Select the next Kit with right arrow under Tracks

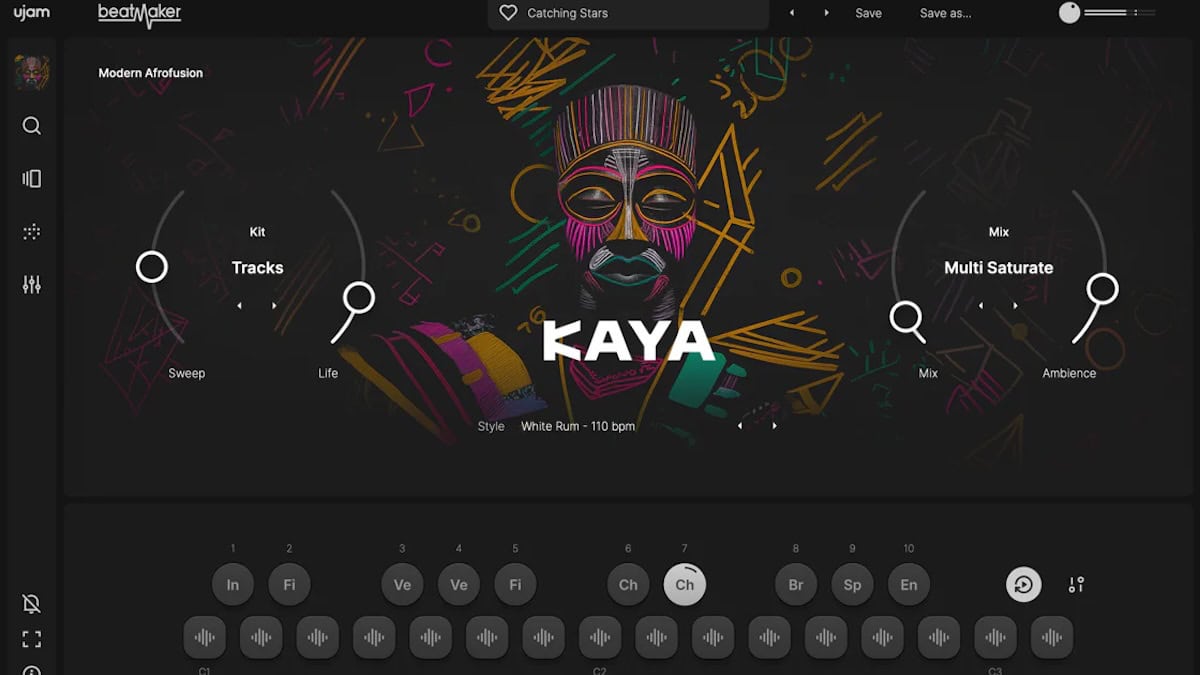coord(274,306)
